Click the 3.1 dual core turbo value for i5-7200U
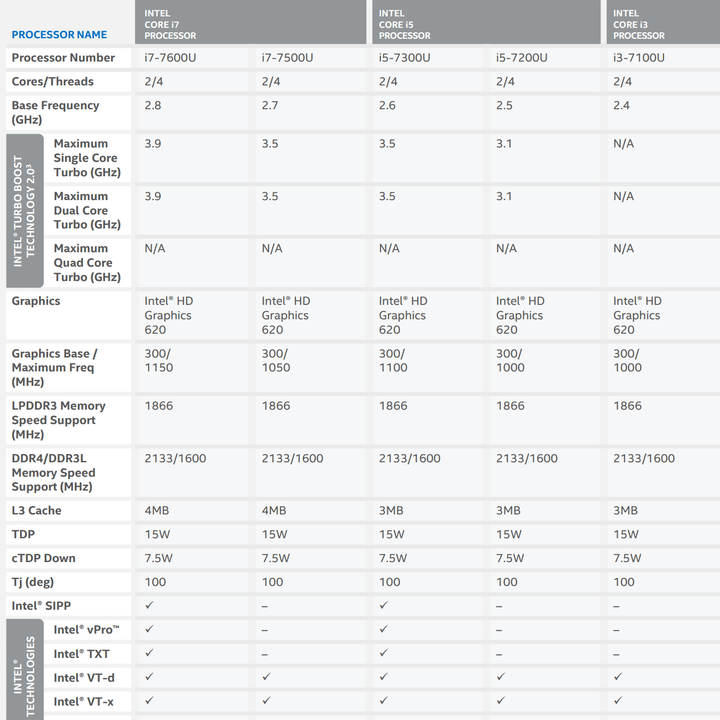The image size is (720, 720). pyautogui.click(x=504, y=197)
